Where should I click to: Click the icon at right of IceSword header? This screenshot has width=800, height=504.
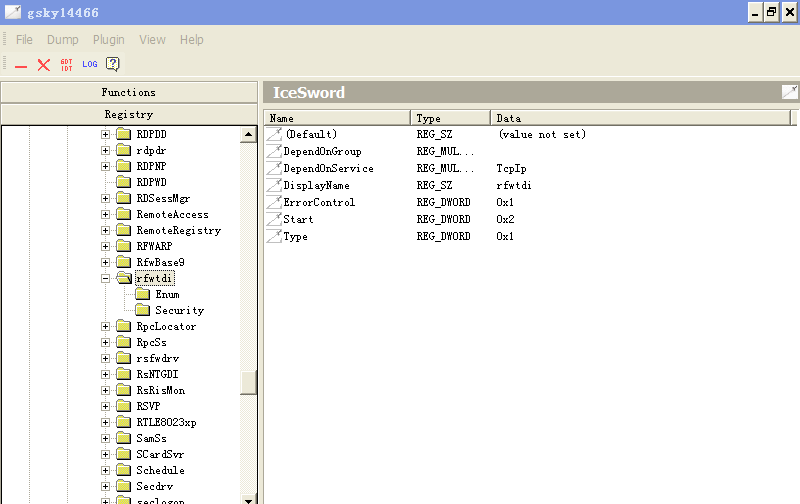789,92
